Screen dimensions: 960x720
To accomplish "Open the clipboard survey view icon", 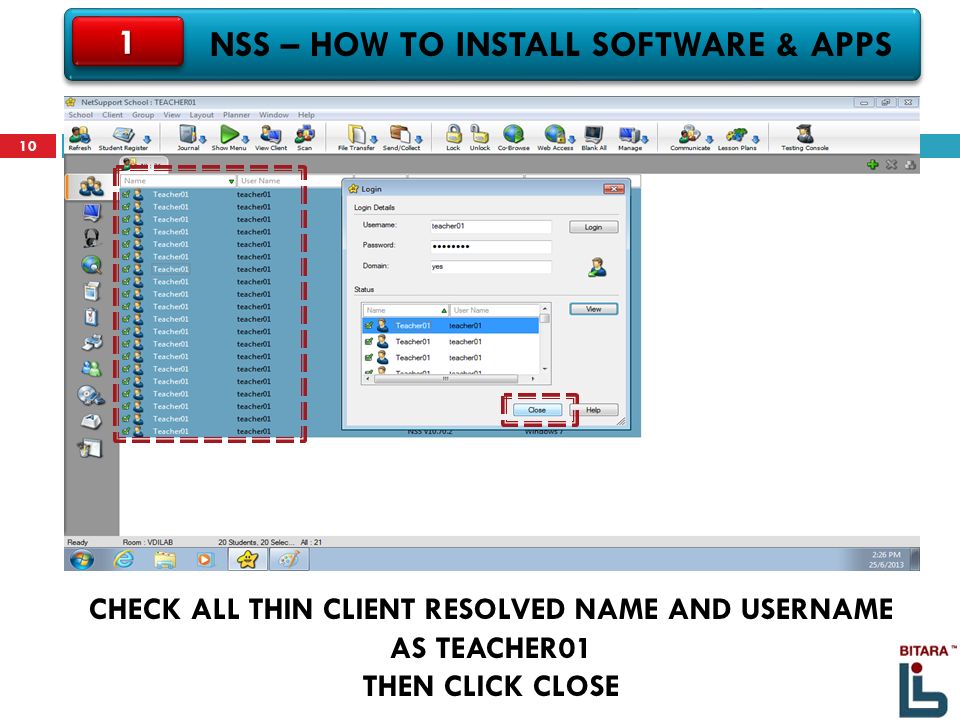I will [x=91, y=317].
